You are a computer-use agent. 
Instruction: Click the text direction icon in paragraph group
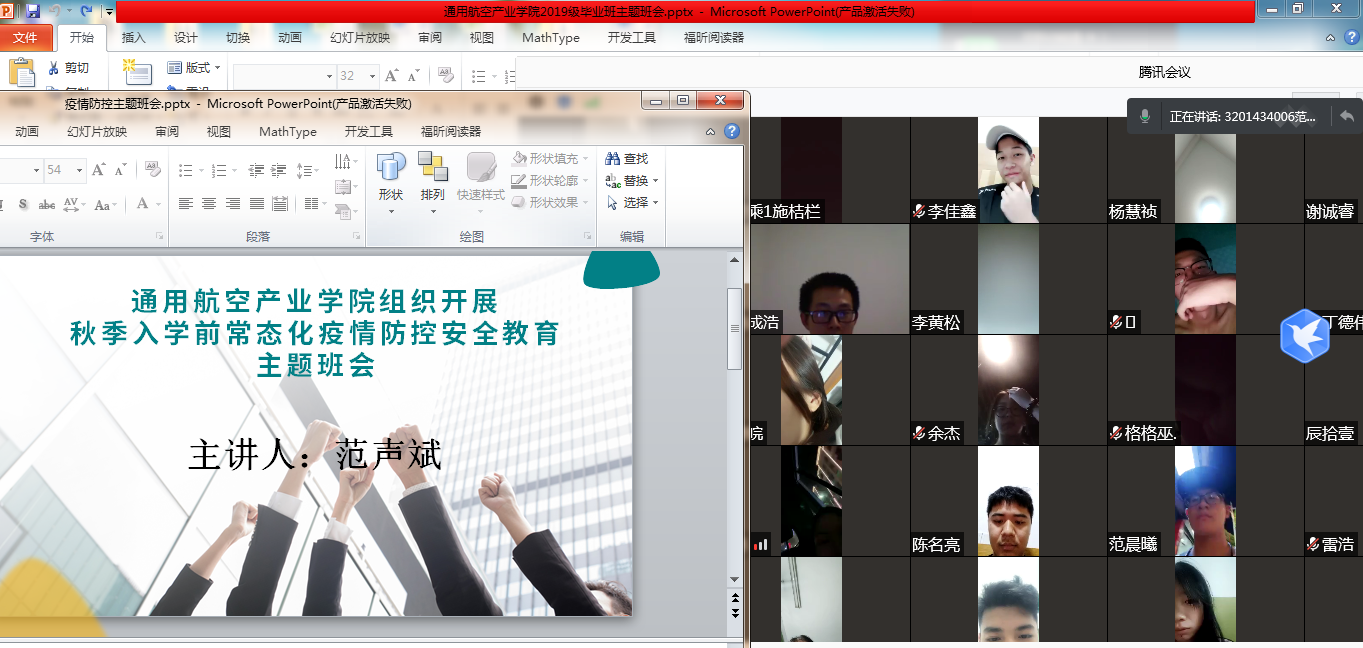tap(343, 162)
